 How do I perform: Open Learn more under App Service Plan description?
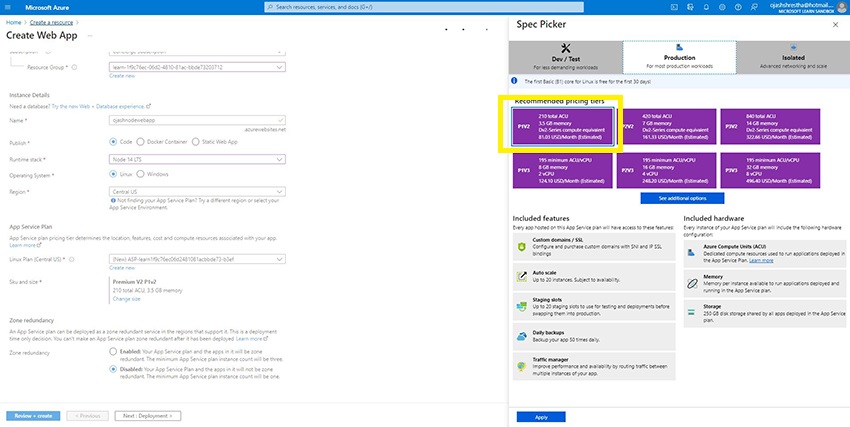[x=25, y=245]
